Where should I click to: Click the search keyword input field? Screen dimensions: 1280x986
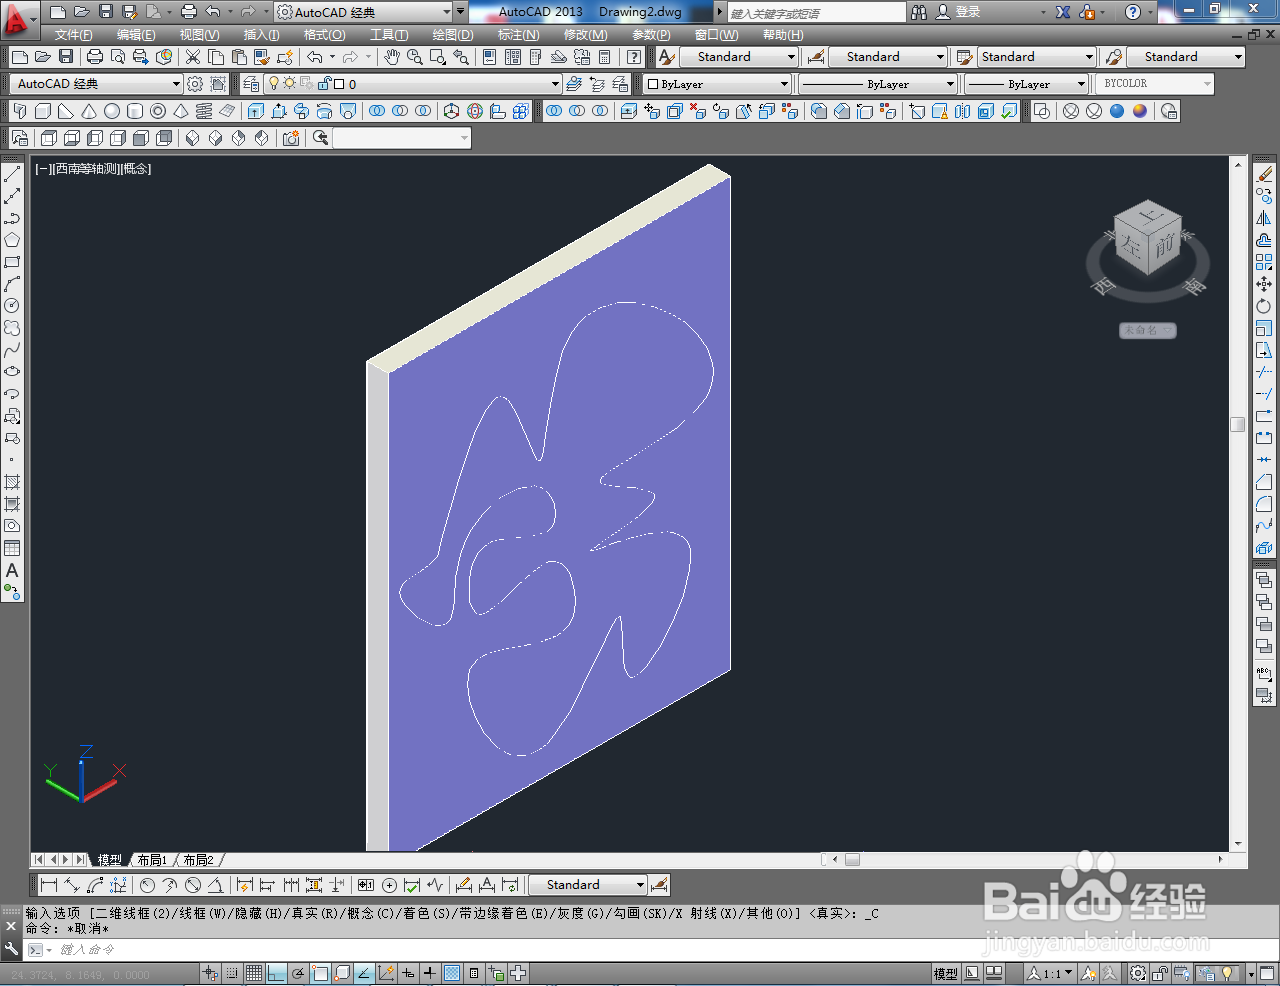(815, 12)
